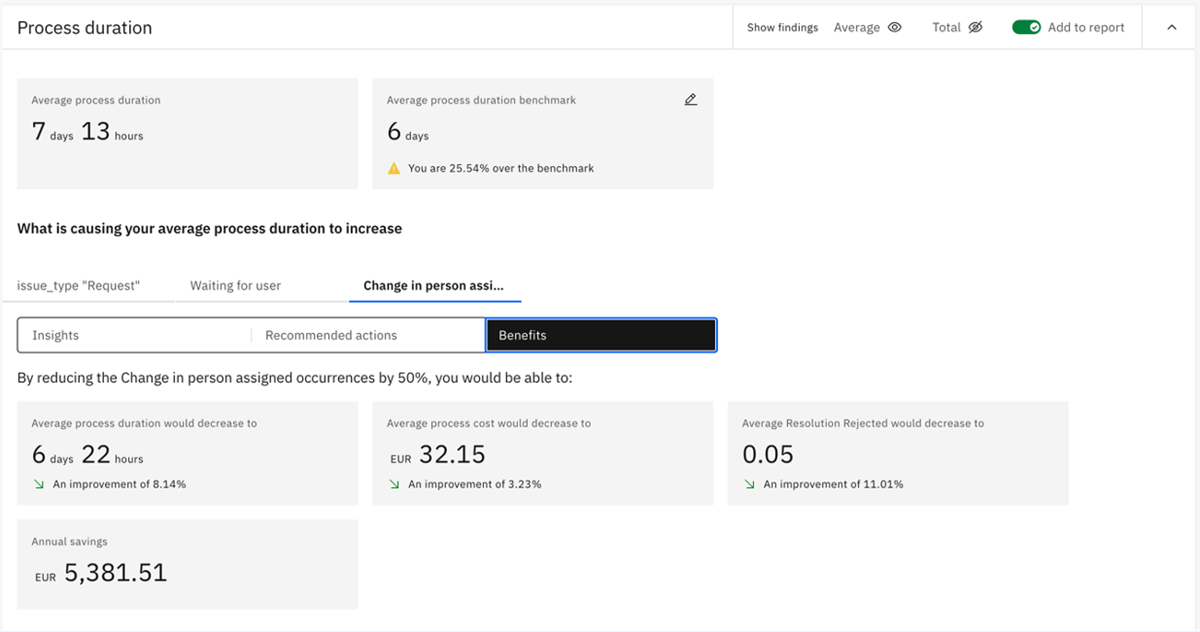Click the pencil icon to edit benchmark

(x=690, y=99)
